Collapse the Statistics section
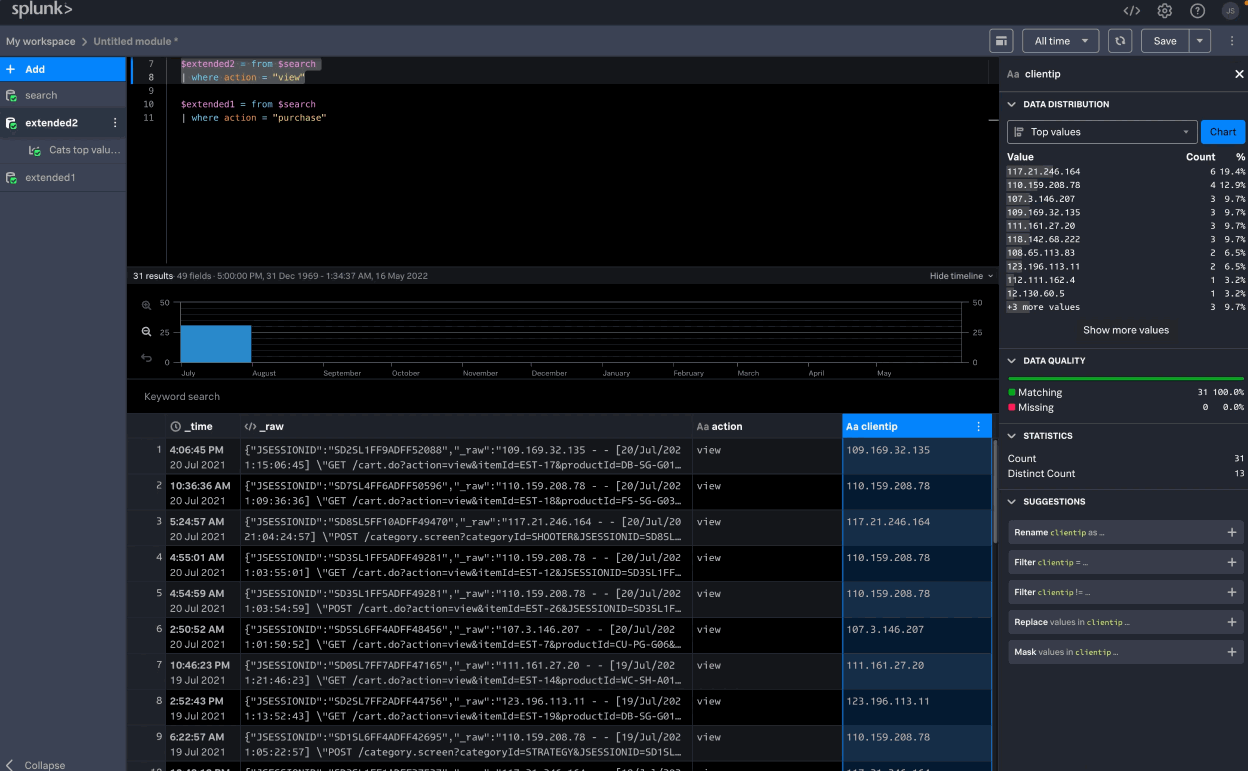Screen dimensions: 1248x771 (1012, 436)
